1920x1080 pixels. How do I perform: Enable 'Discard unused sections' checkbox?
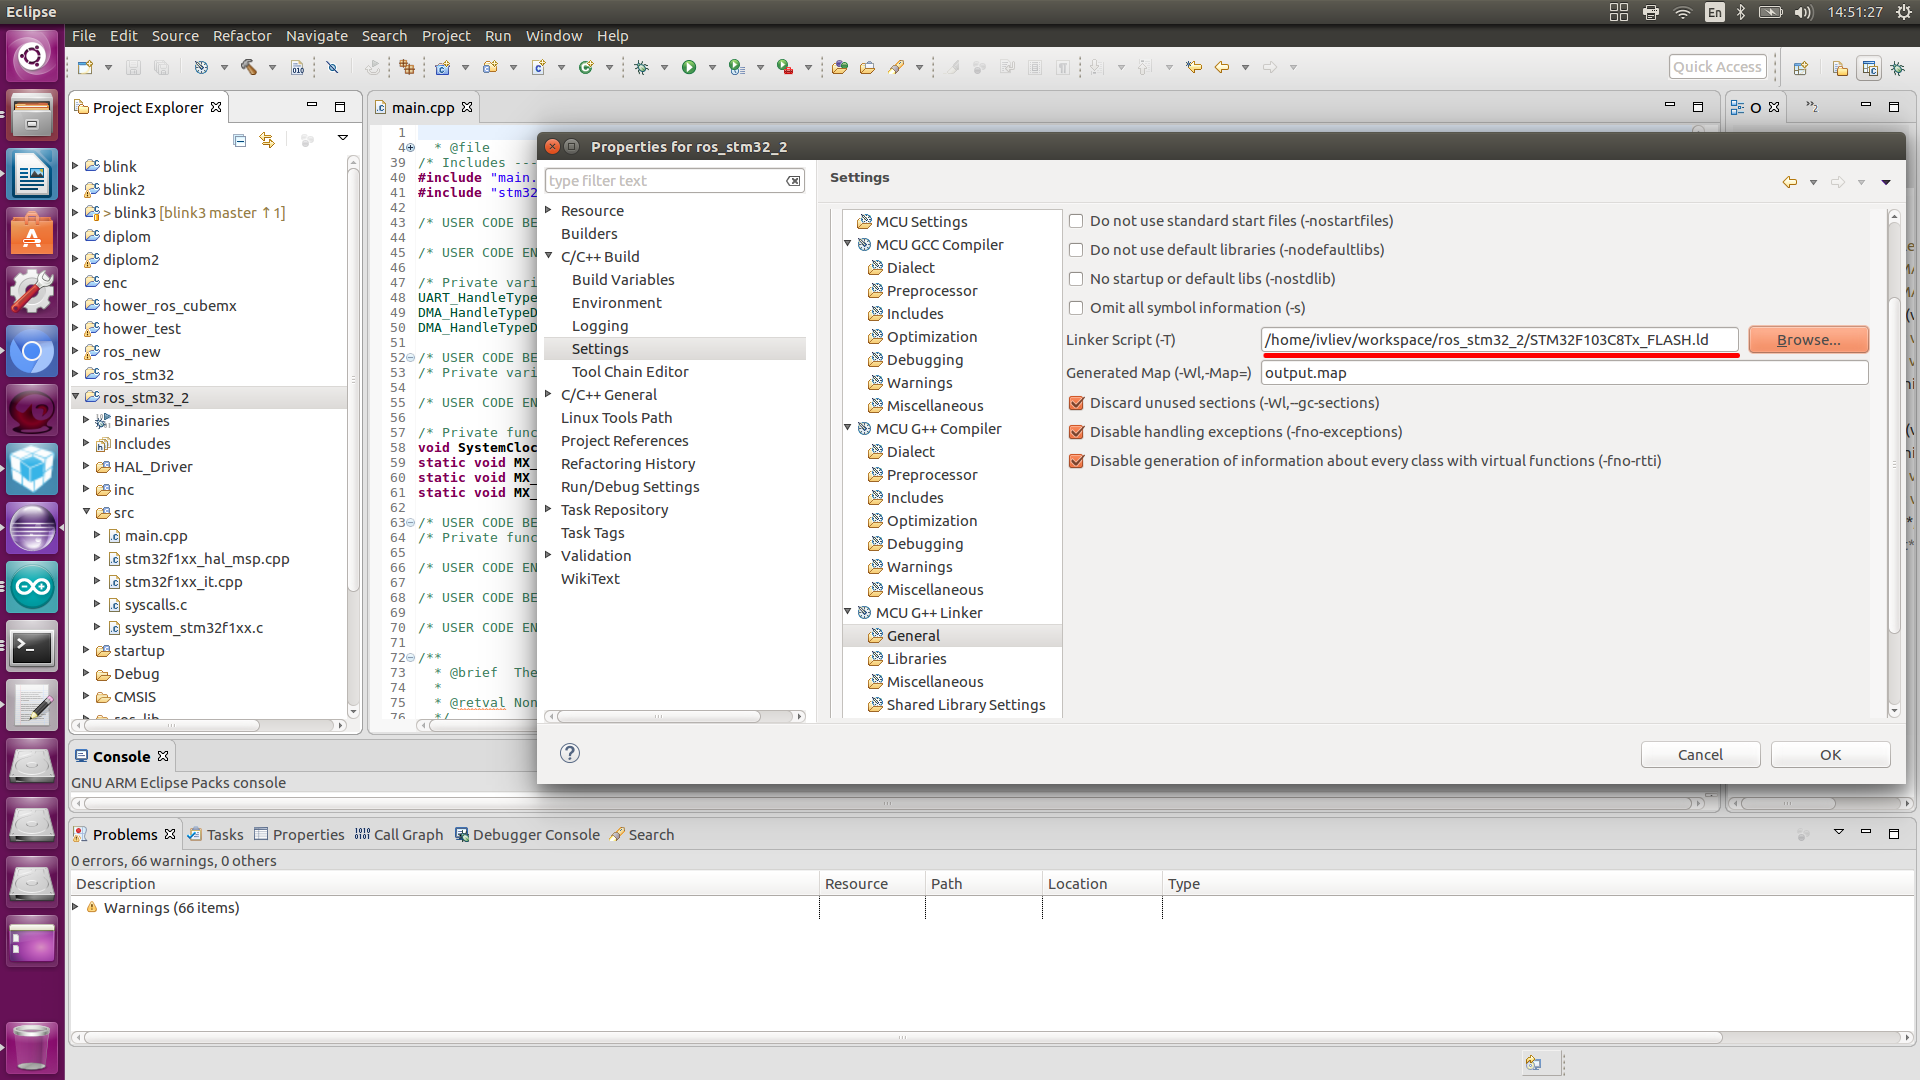pyautogui.click(x=1077, y=402)
